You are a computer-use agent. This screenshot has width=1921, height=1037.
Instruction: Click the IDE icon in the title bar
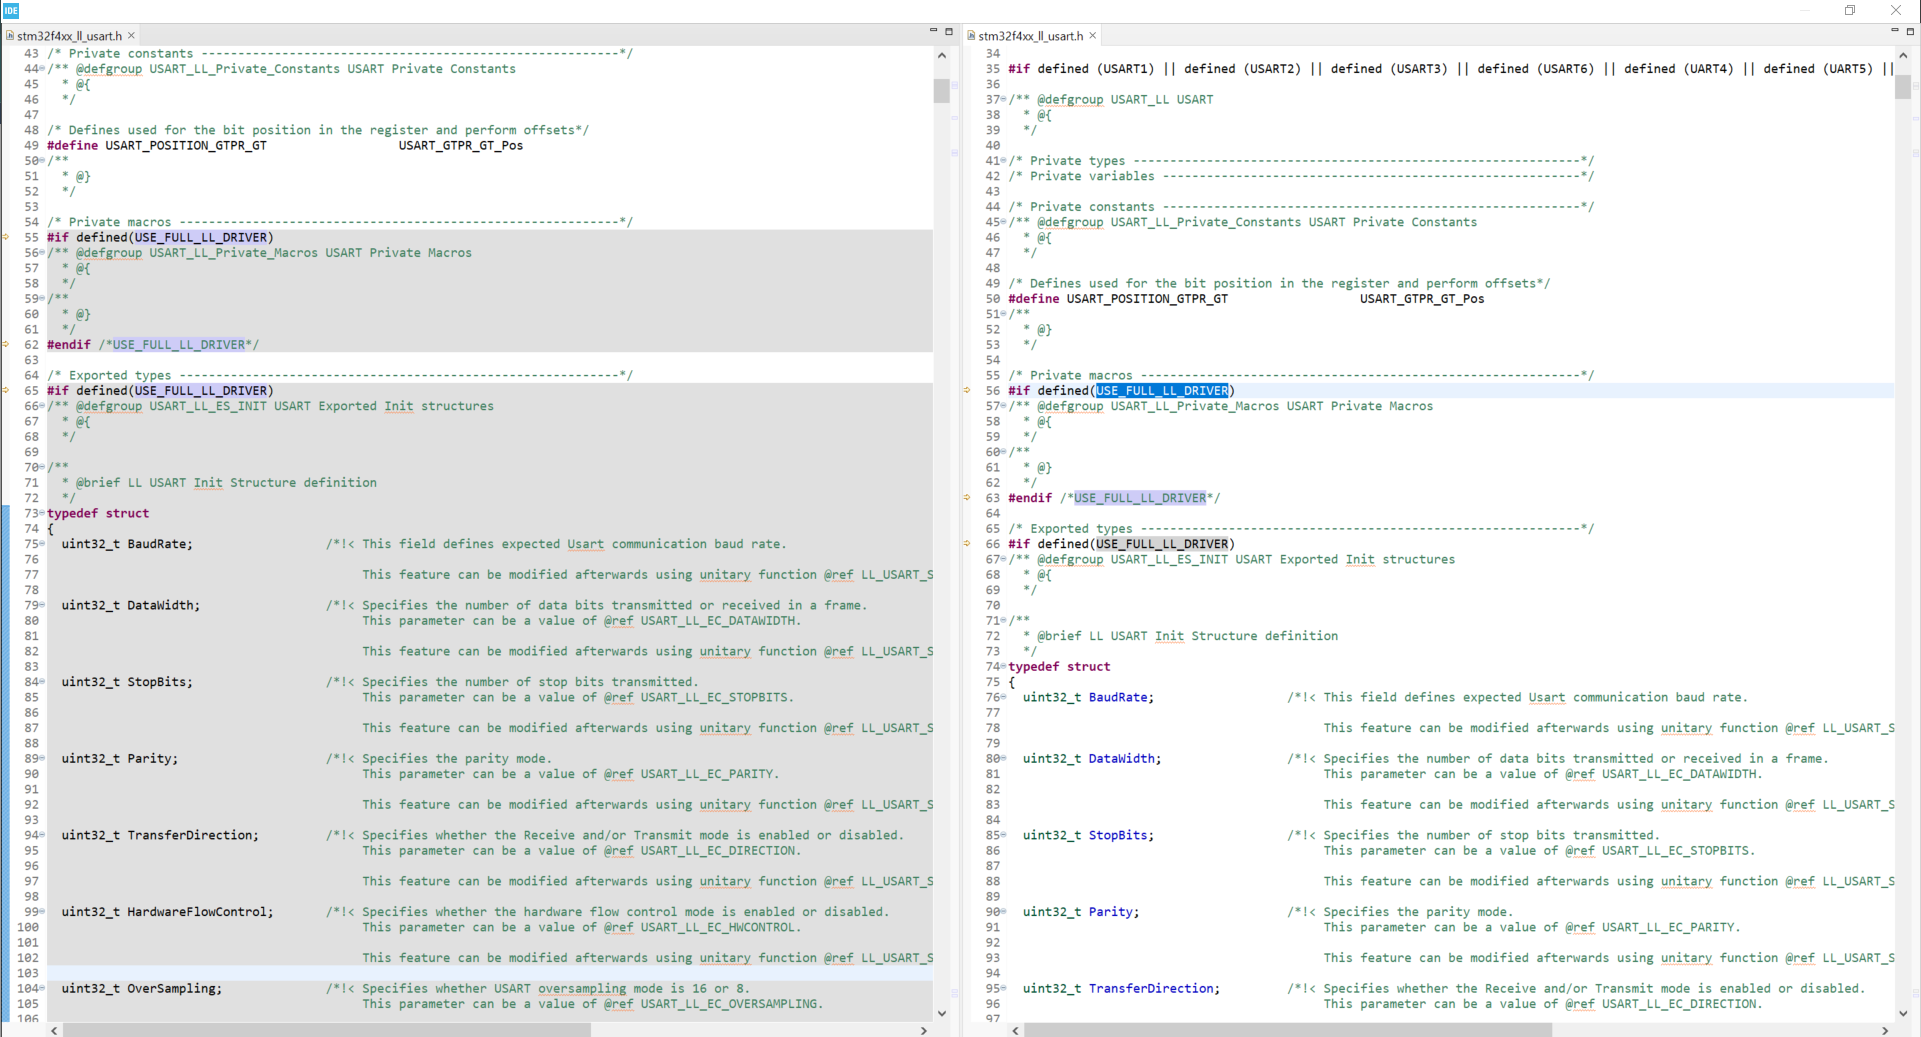pos(10,11)
